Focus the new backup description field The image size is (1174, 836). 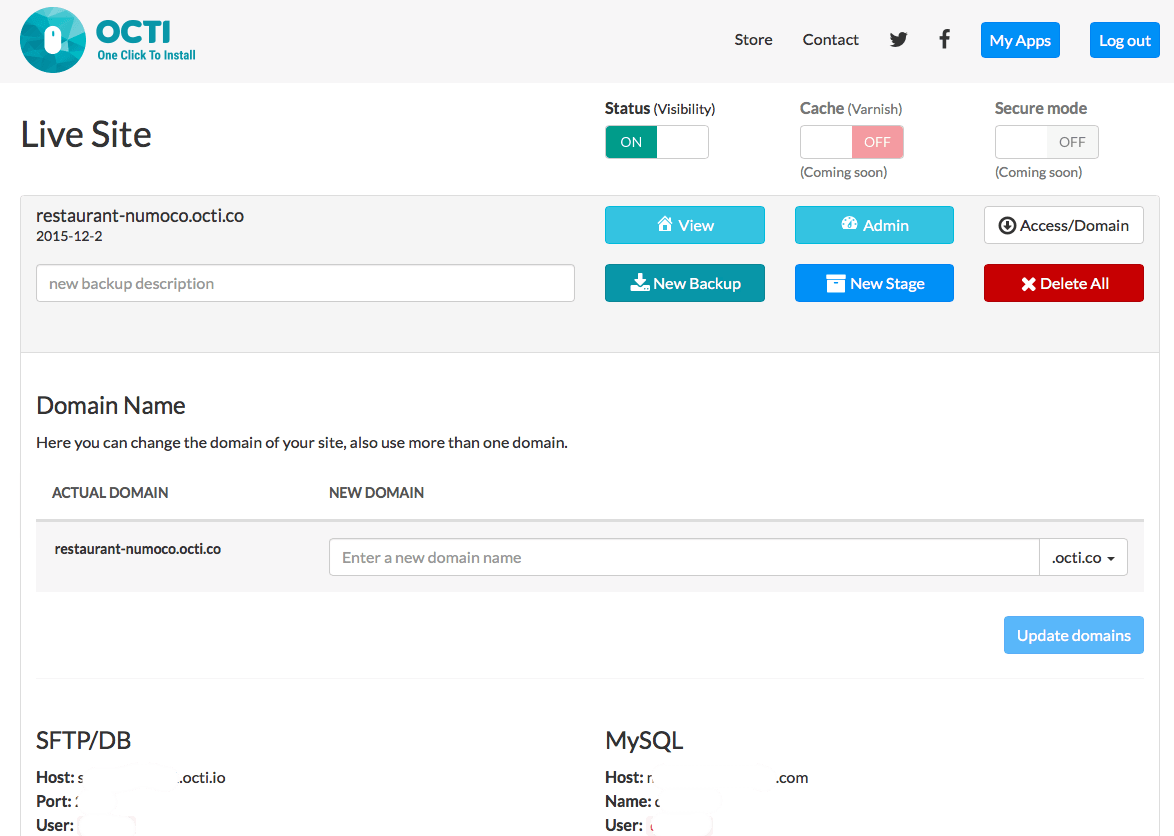click(305, 283)
